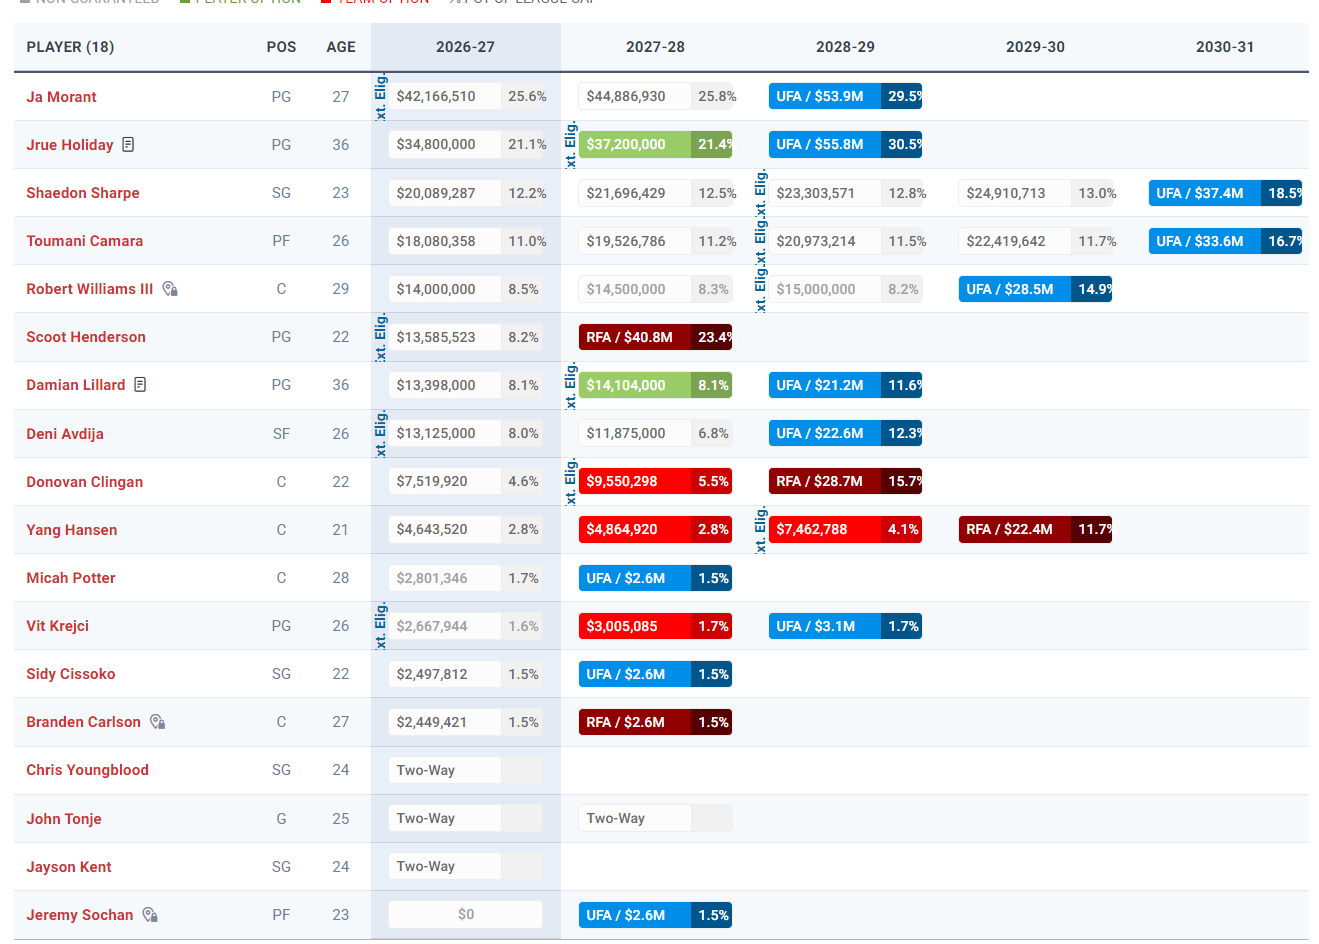Select the Sidy Cissoko link
This screenshot has width=1319, height=944.
pyautogui.click(x=71, y=674)
